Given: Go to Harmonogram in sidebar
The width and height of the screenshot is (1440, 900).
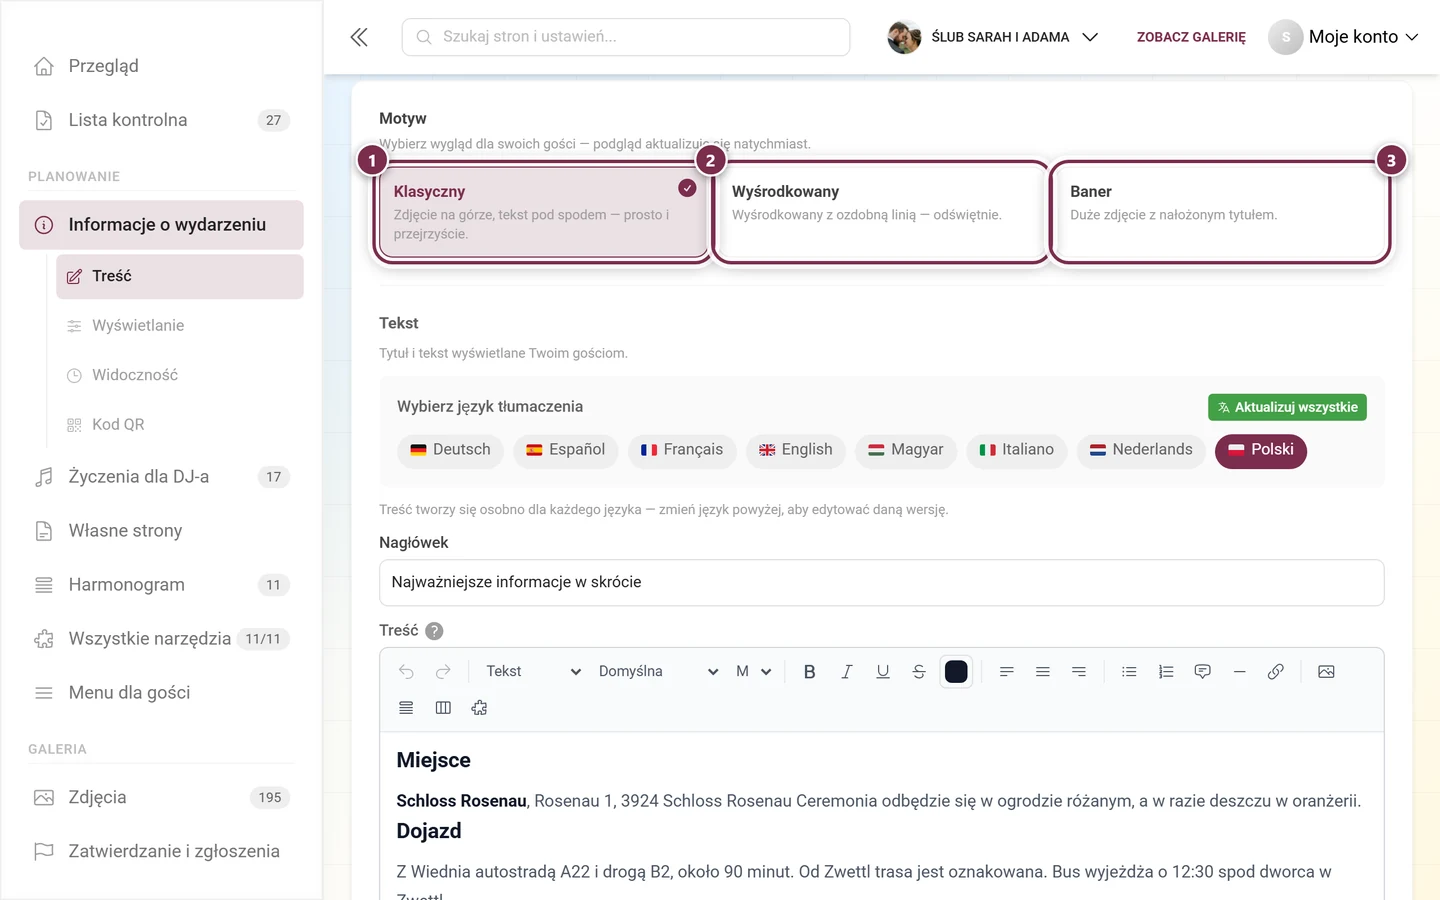Looking at the screenshot, I should click(161, 585).
